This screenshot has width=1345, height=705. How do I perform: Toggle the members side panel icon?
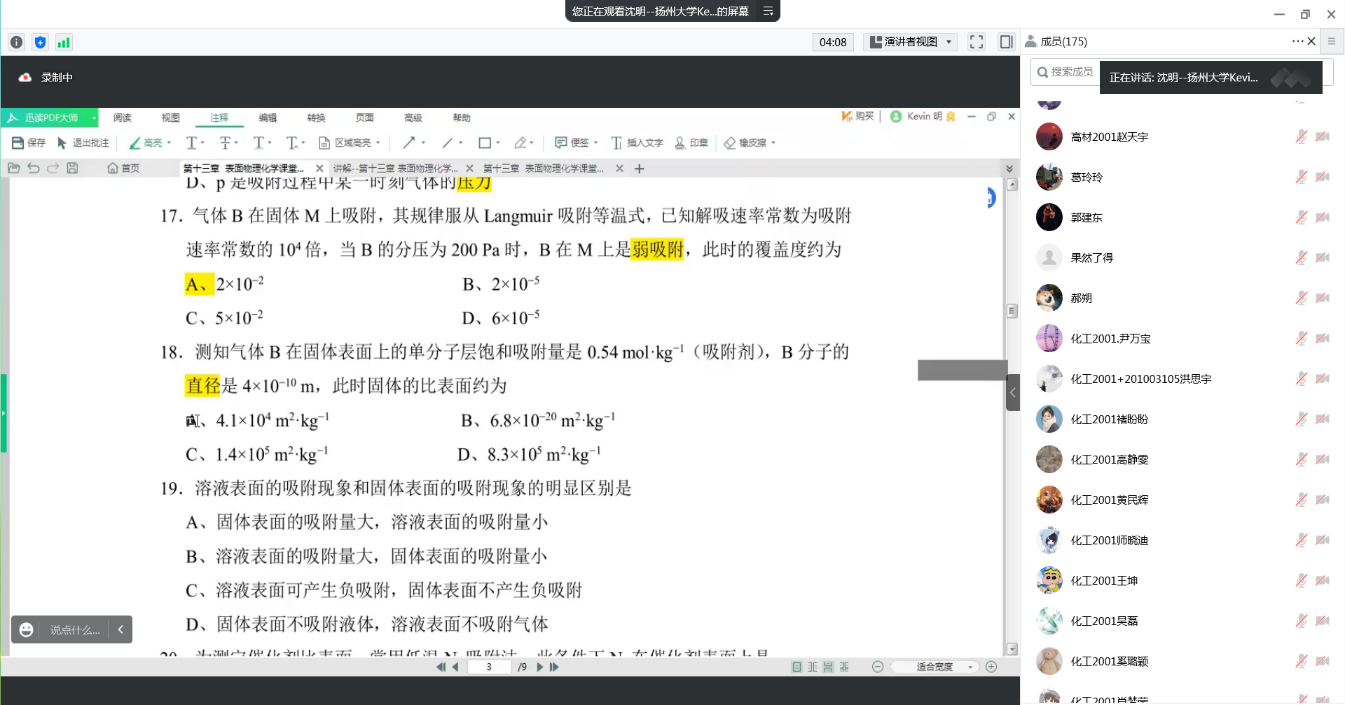(1006, 42)
